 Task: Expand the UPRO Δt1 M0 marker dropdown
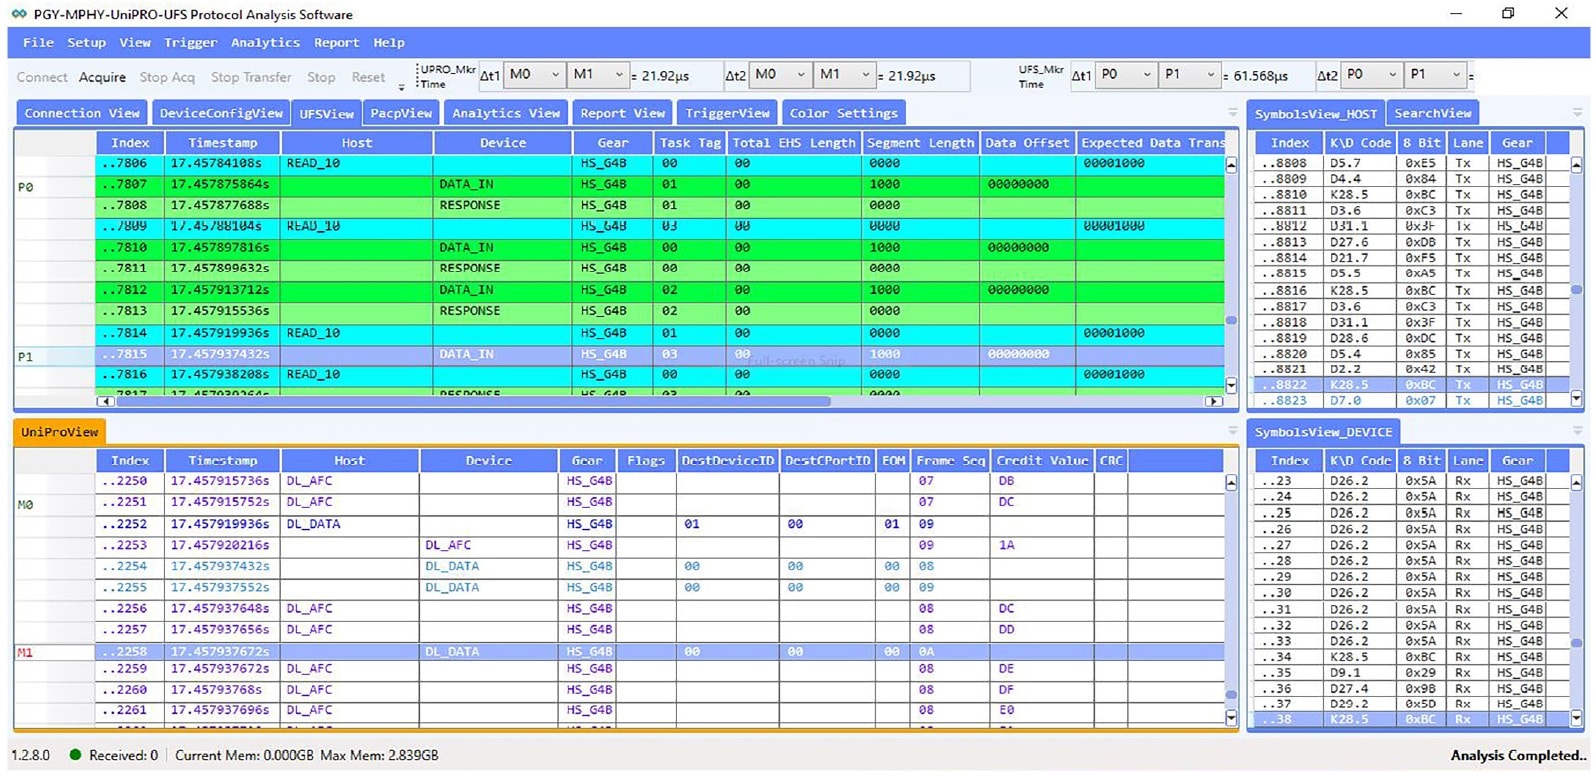(x=555, y=75)
